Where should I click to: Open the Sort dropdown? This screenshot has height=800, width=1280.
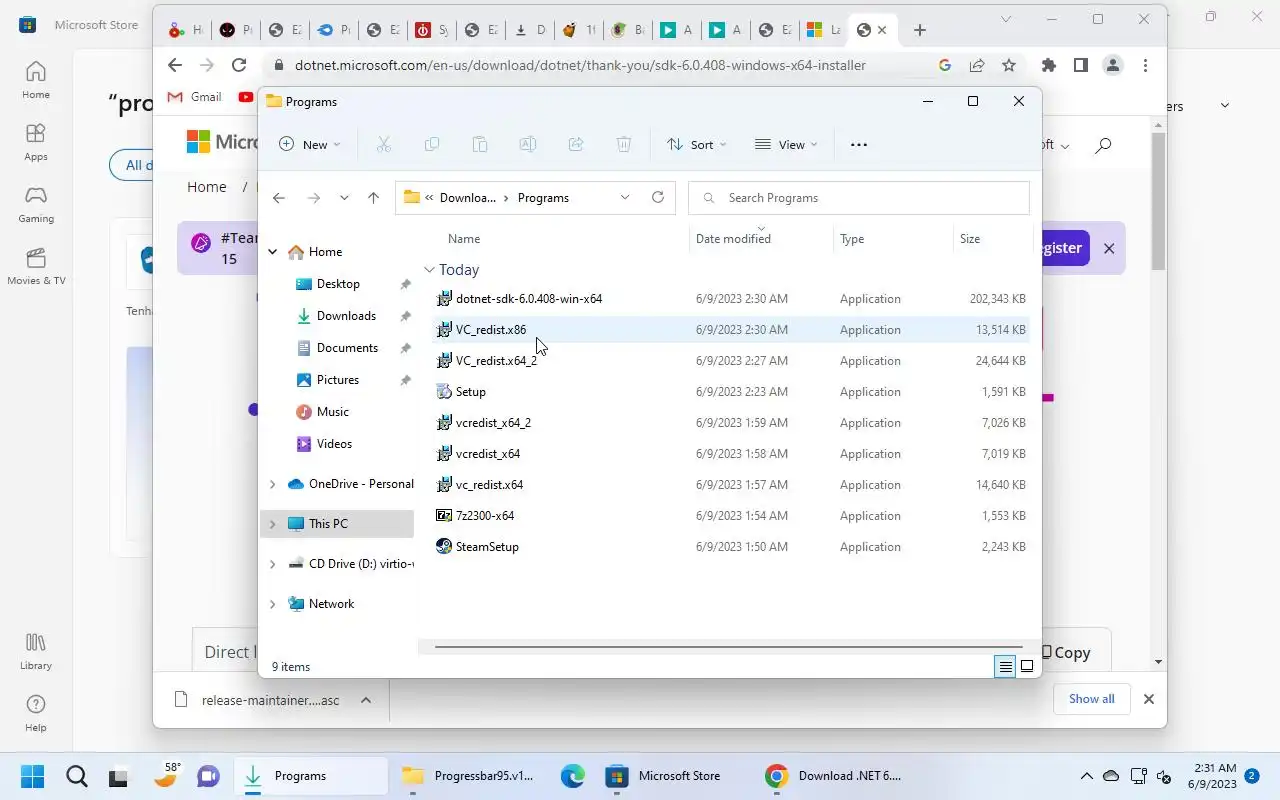697,144
